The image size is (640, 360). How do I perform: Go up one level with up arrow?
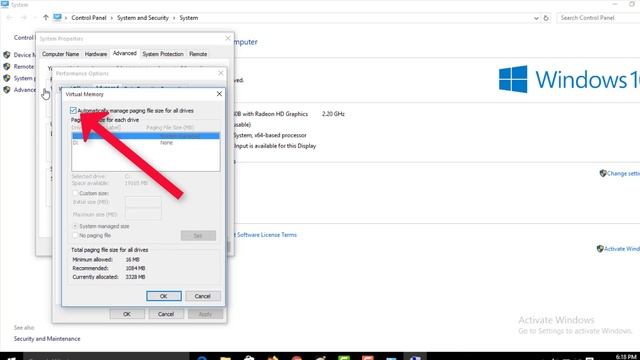tap(46, 18)
